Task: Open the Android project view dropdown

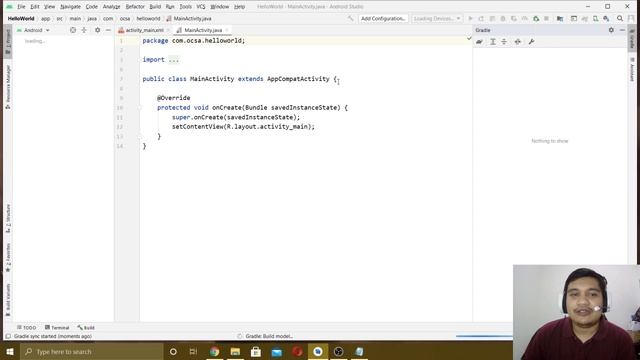Action: pos(33,30)
